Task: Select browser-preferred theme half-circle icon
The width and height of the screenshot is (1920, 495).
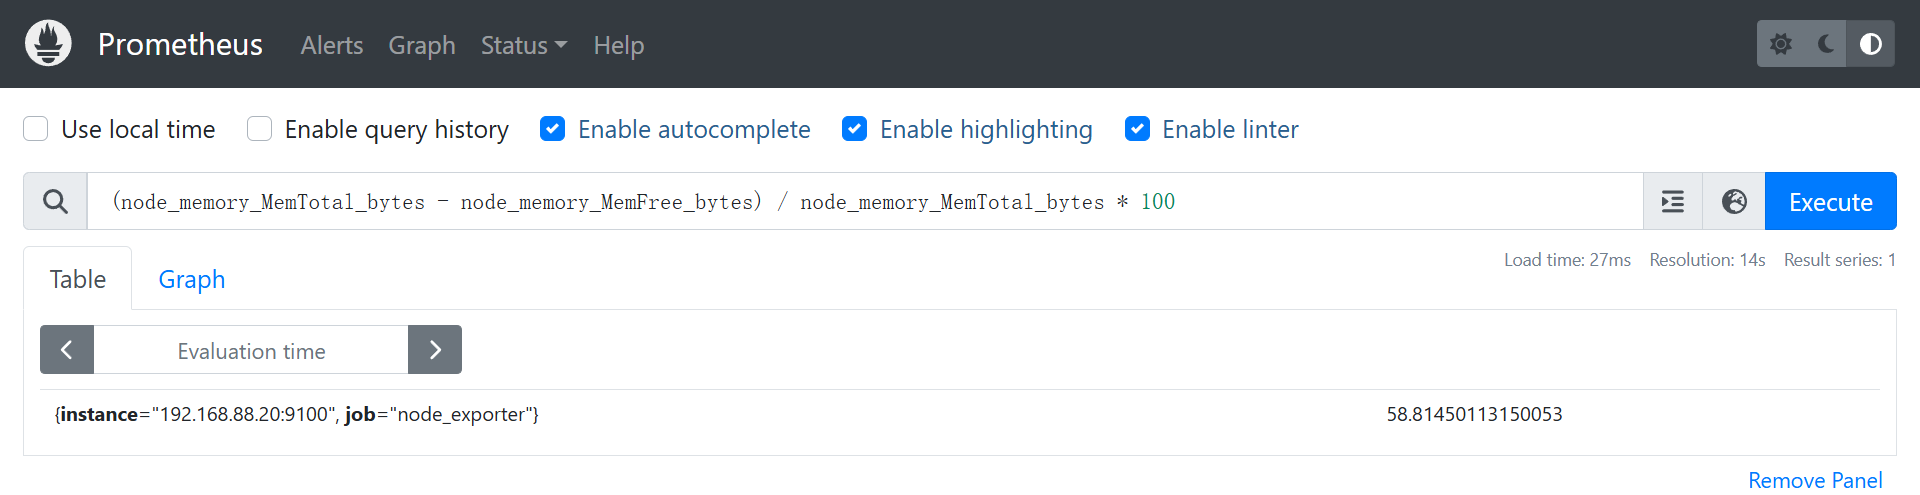Action: click(x=1870, y=44)
